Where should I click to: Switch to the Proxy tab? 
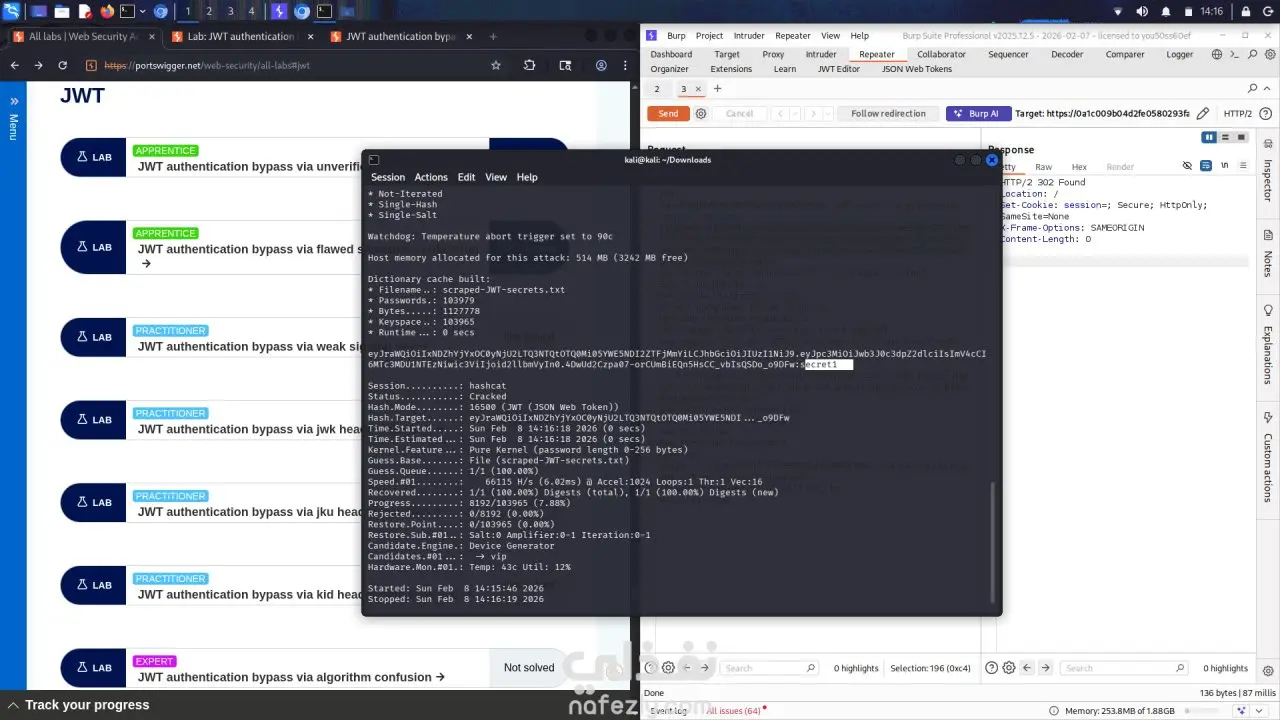(x=773, y=54)
